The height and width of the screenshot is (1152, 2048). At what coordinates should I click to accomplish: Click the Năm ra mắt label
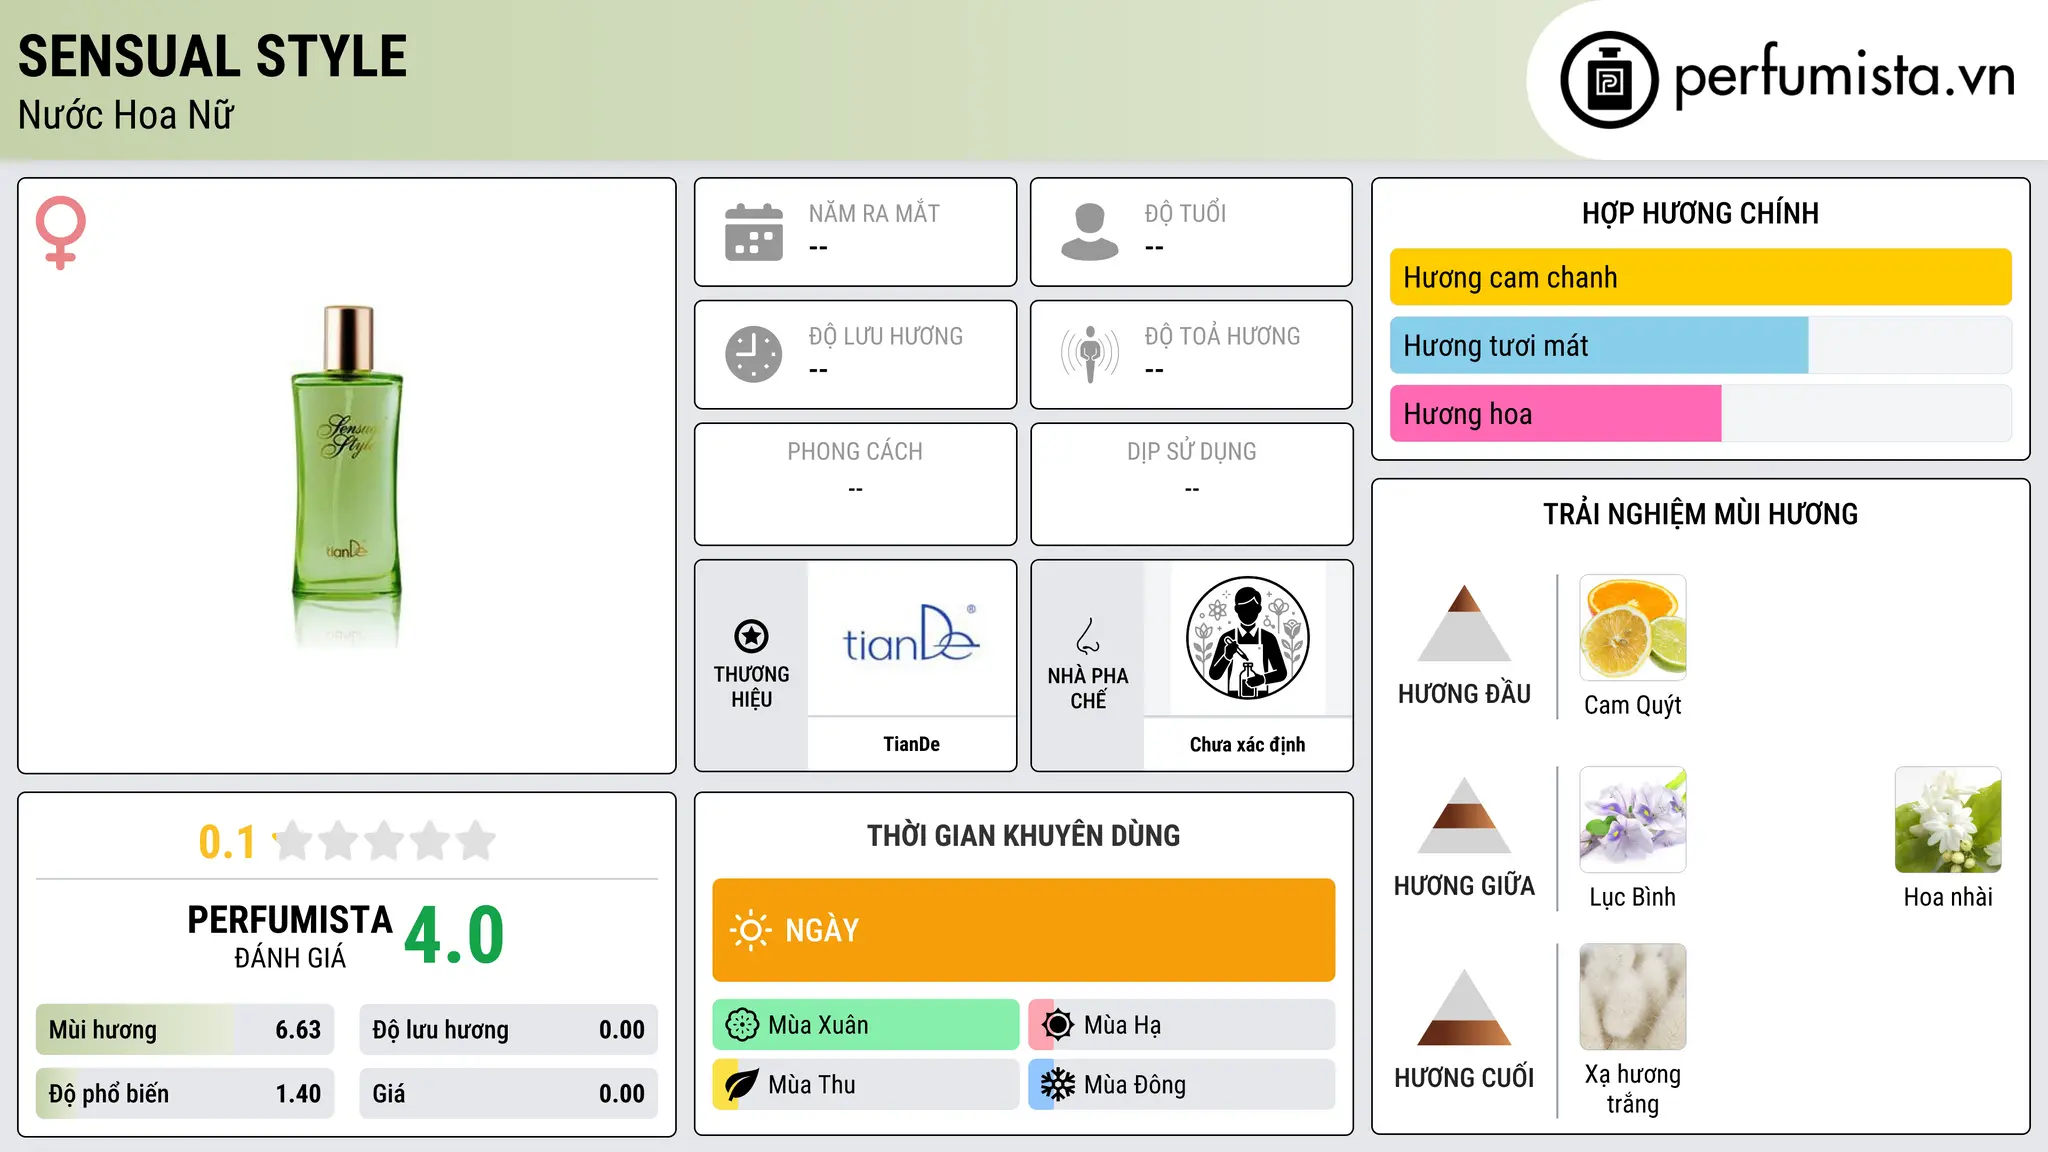coord(874,214)
